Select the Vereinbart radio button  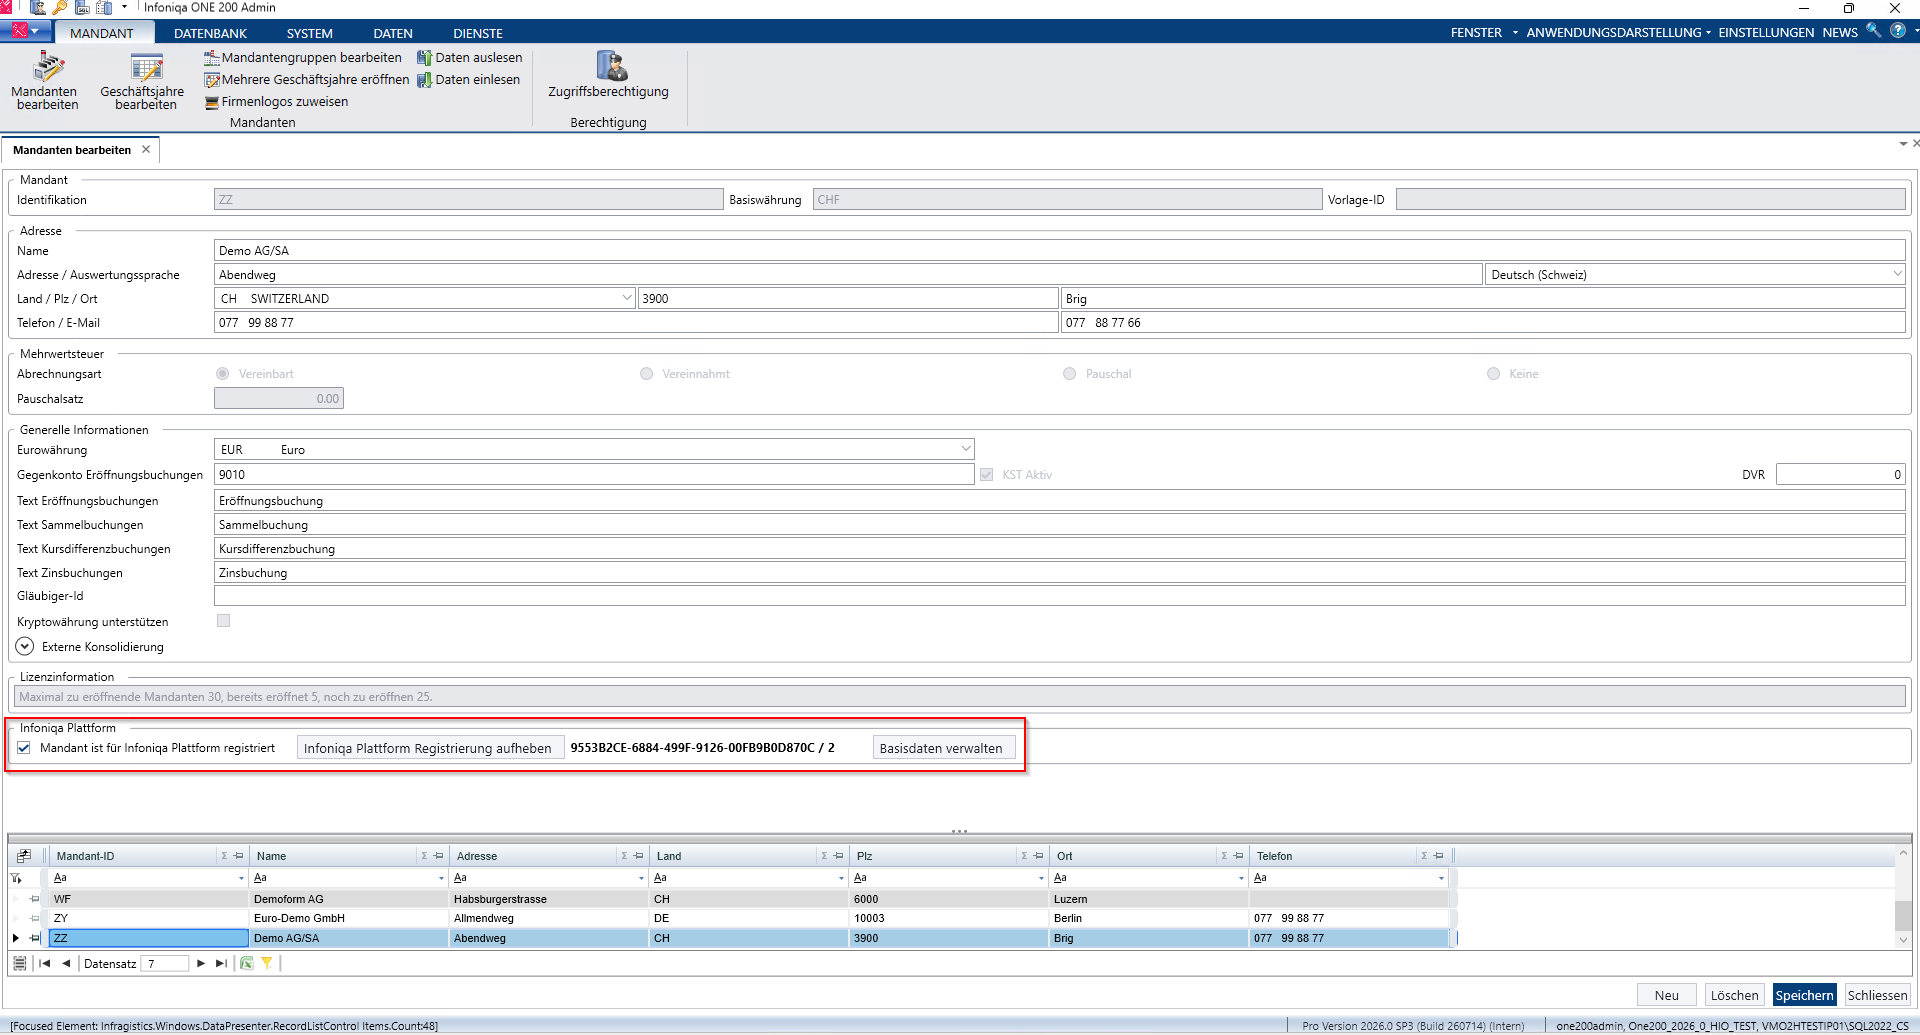(x=223, y=374)
